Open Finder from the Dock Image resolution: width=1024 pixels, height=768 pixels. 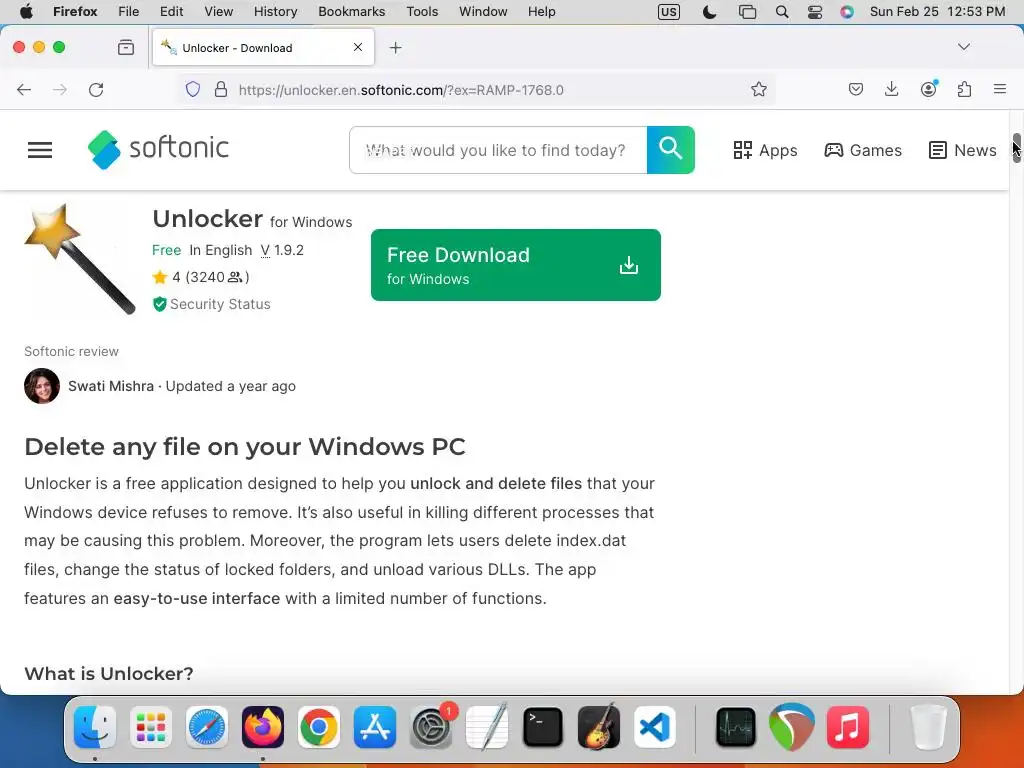point(95,727)
